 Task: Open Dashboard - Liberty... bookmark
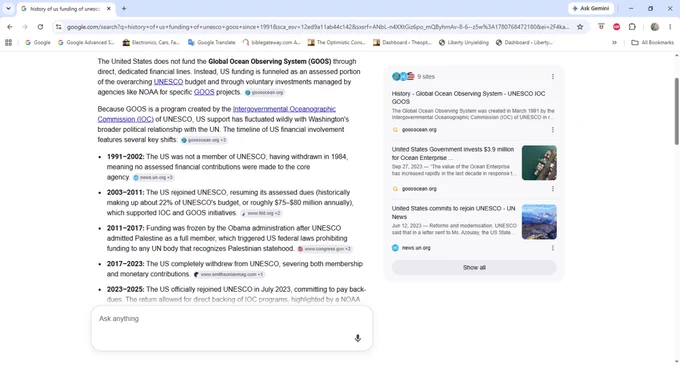coord(524,42)
